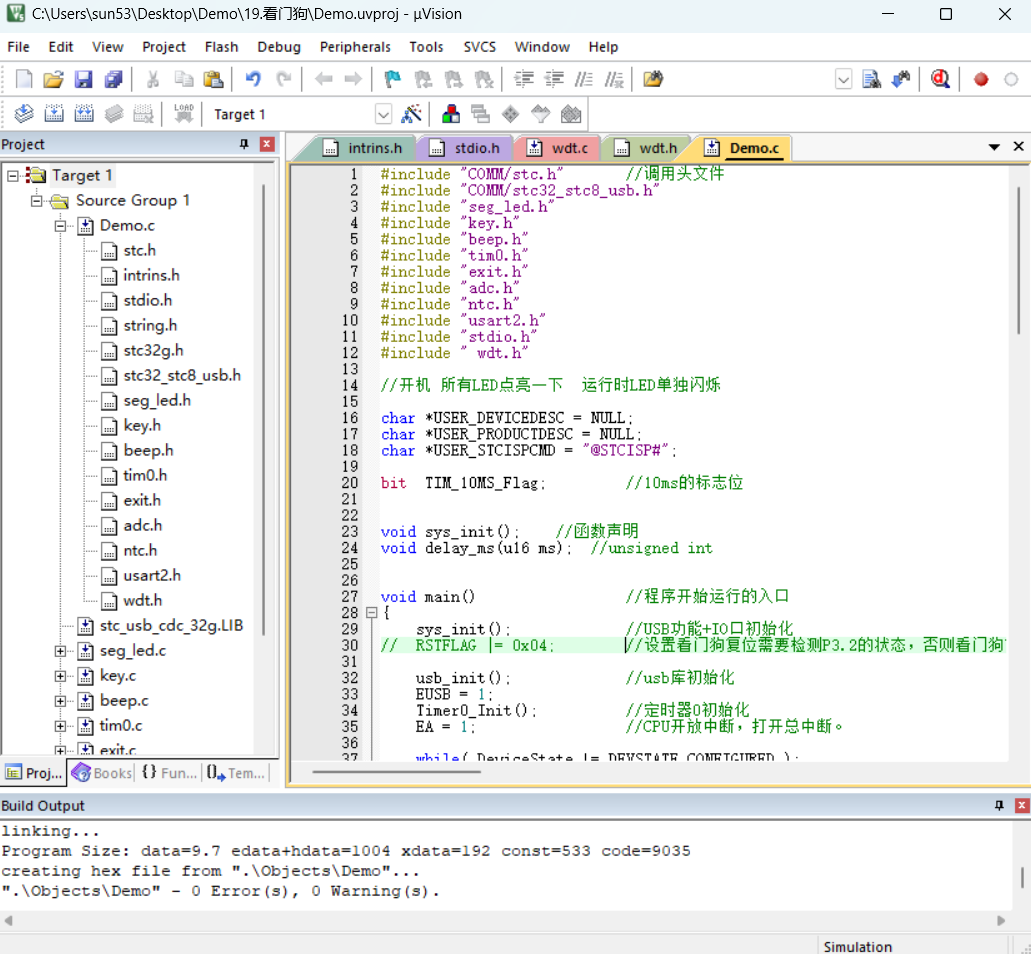Image resolution: width=1031 pixels, height=954 pixels.
Task: Open the File menu
Action: coord(18,47)
